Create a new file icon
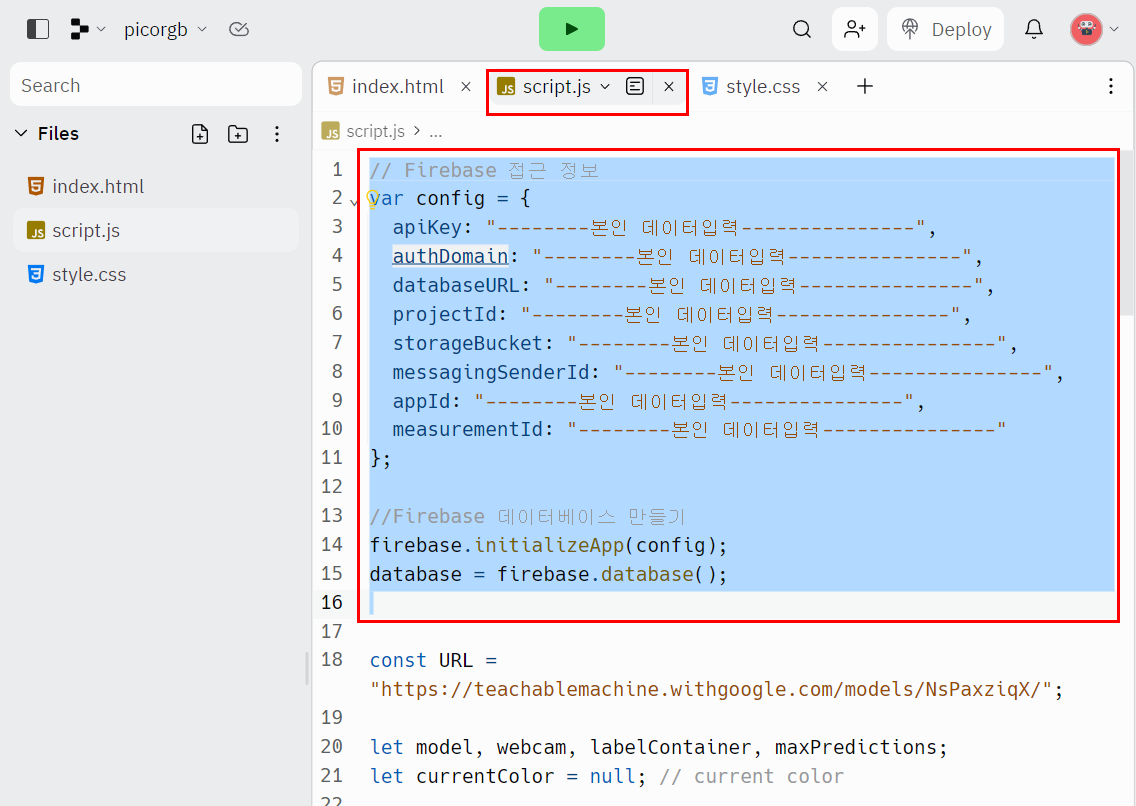This screenshot has width=1136, height=806. point(200,134)
